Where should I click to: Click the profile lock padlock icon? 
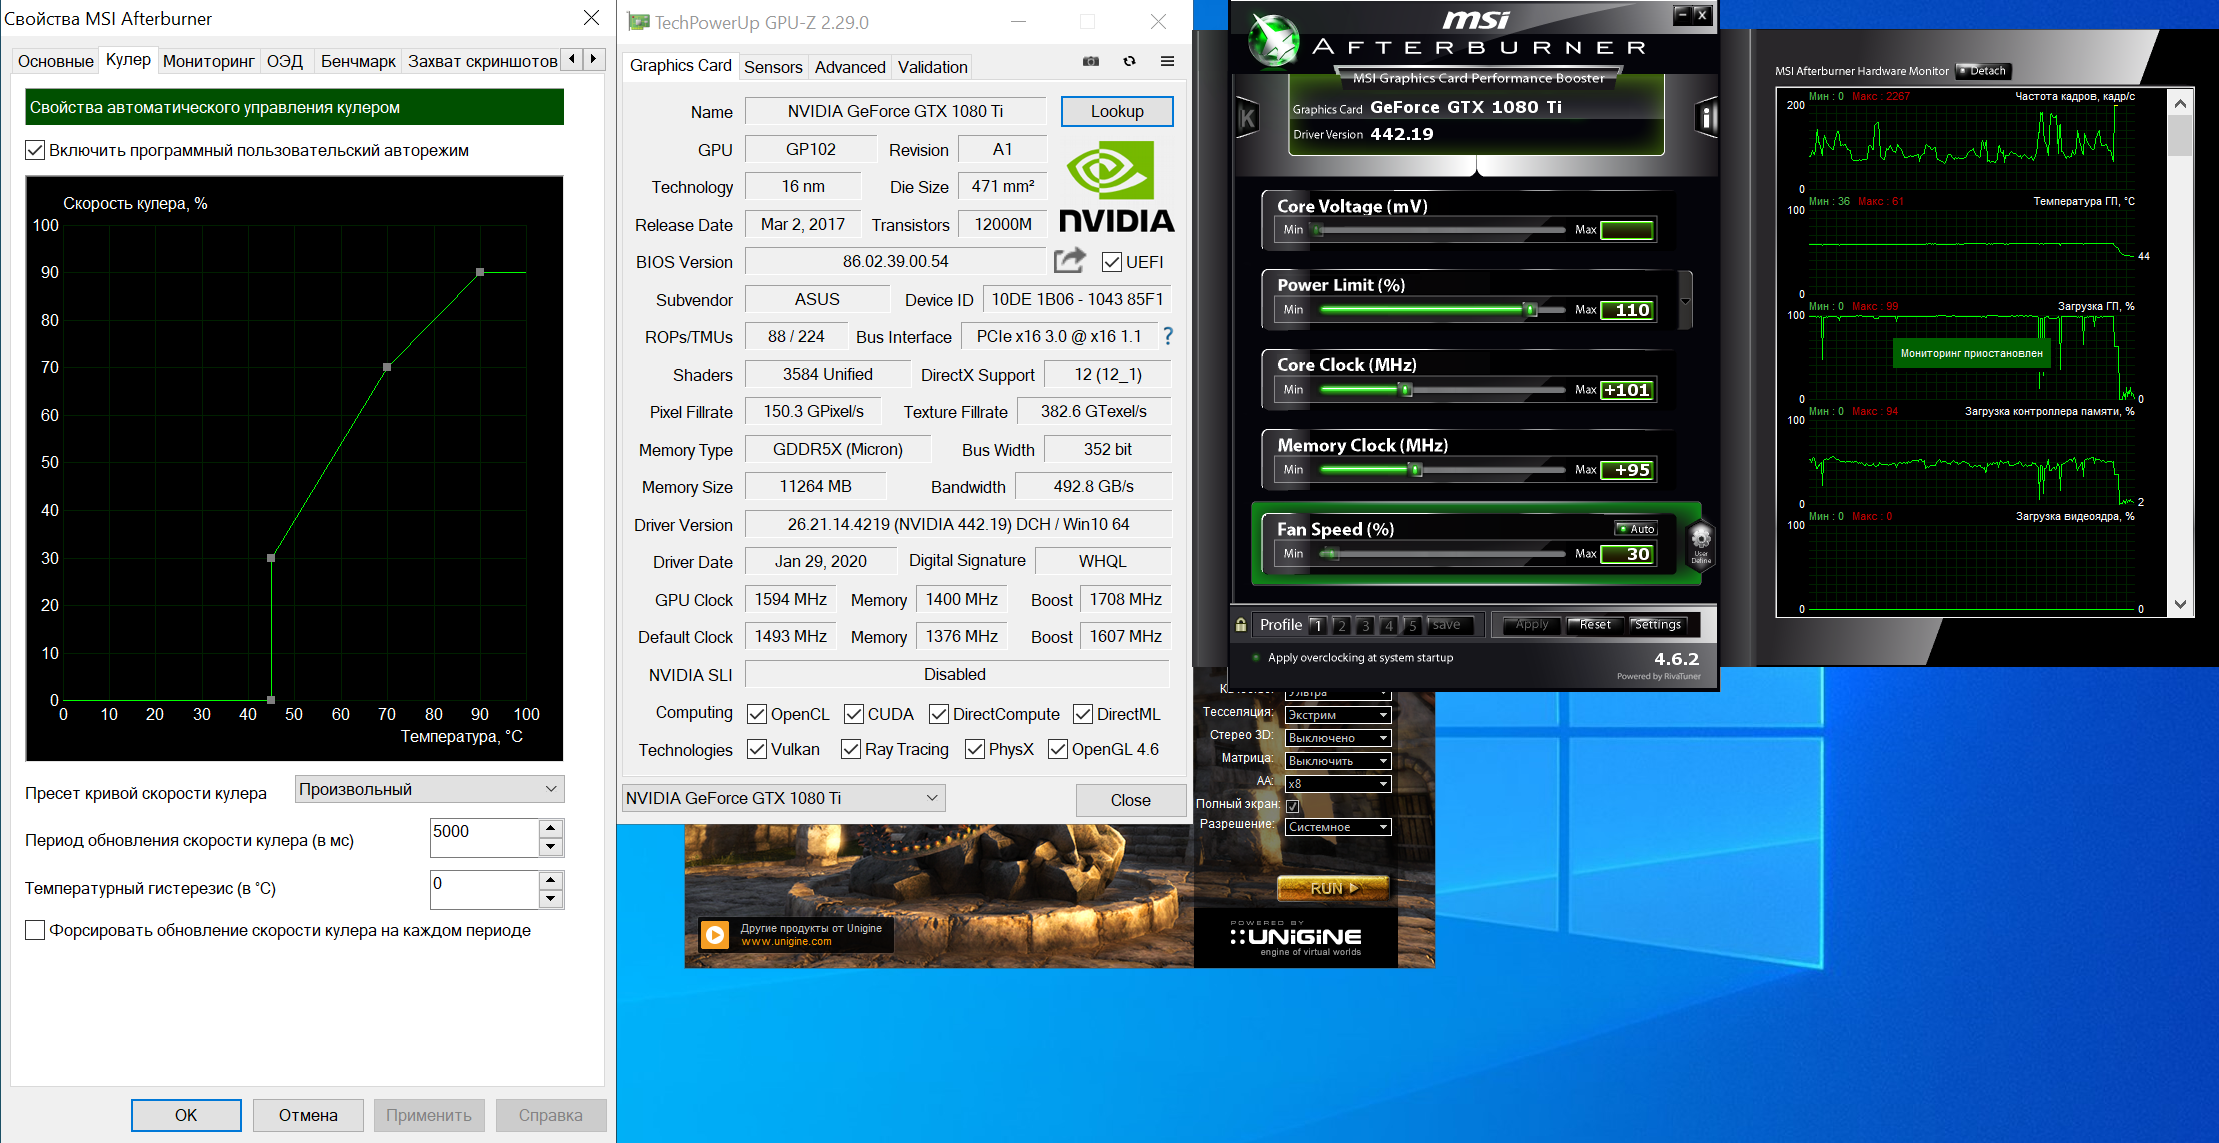1241,625
